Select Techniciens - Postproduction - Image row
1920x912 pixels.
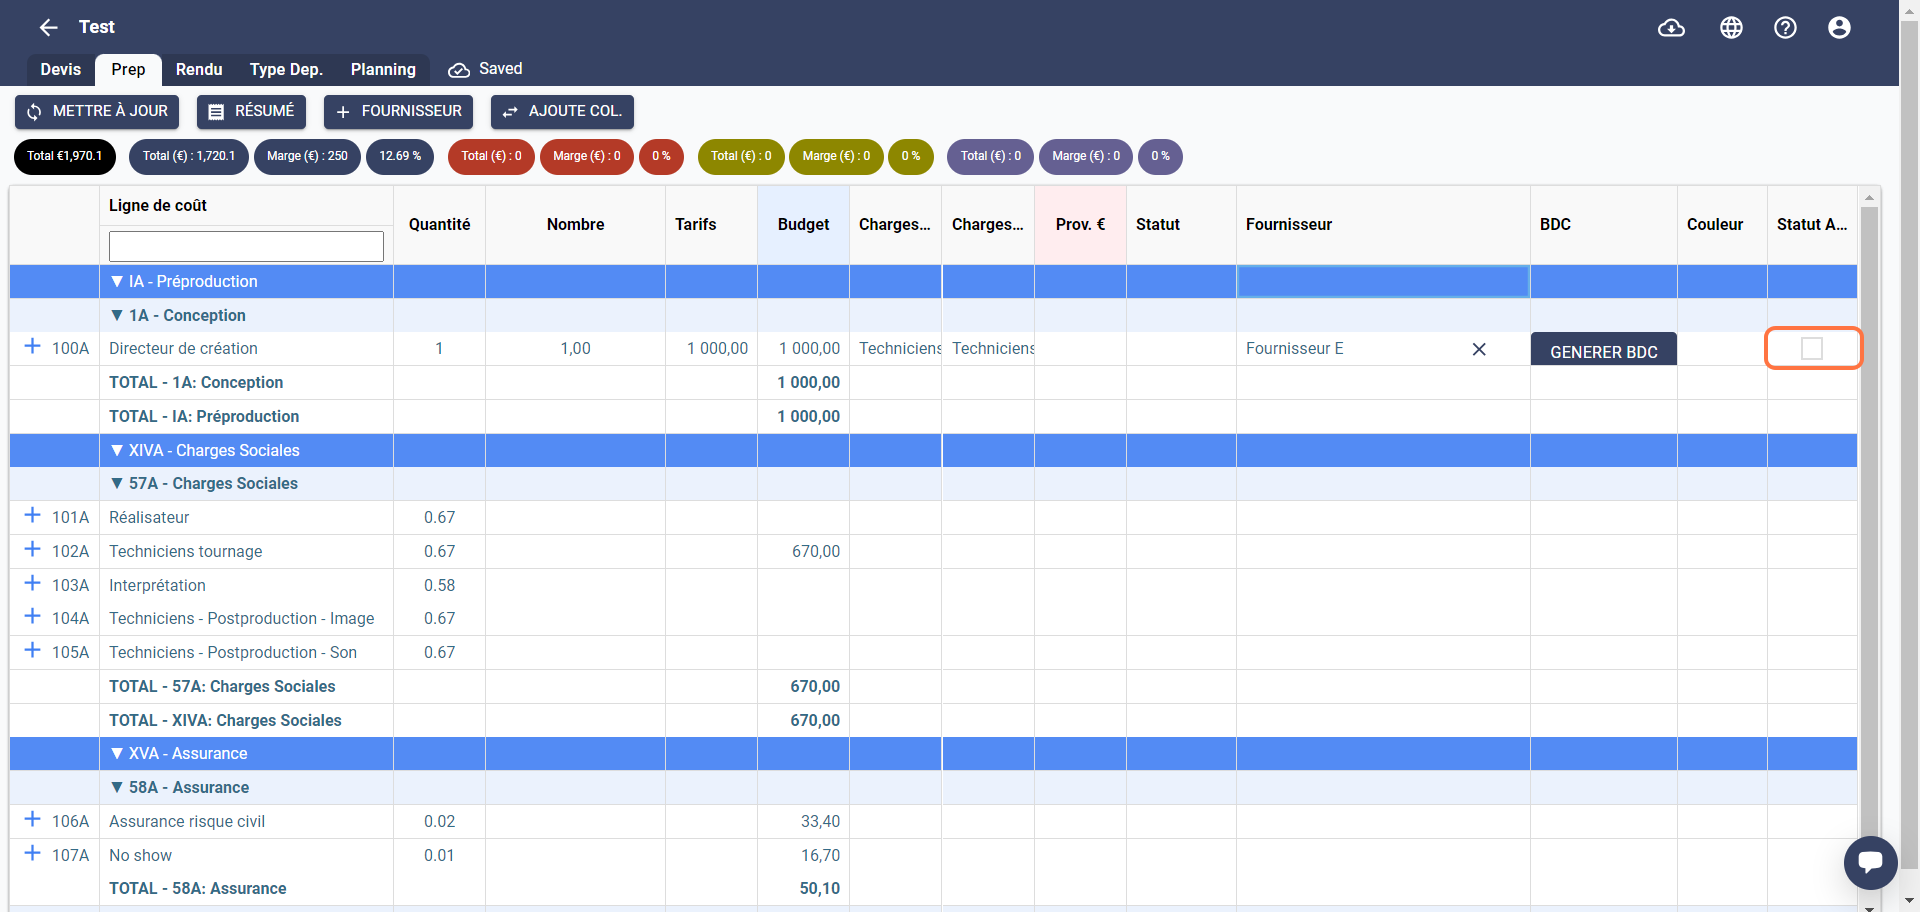tap(242, 619)
